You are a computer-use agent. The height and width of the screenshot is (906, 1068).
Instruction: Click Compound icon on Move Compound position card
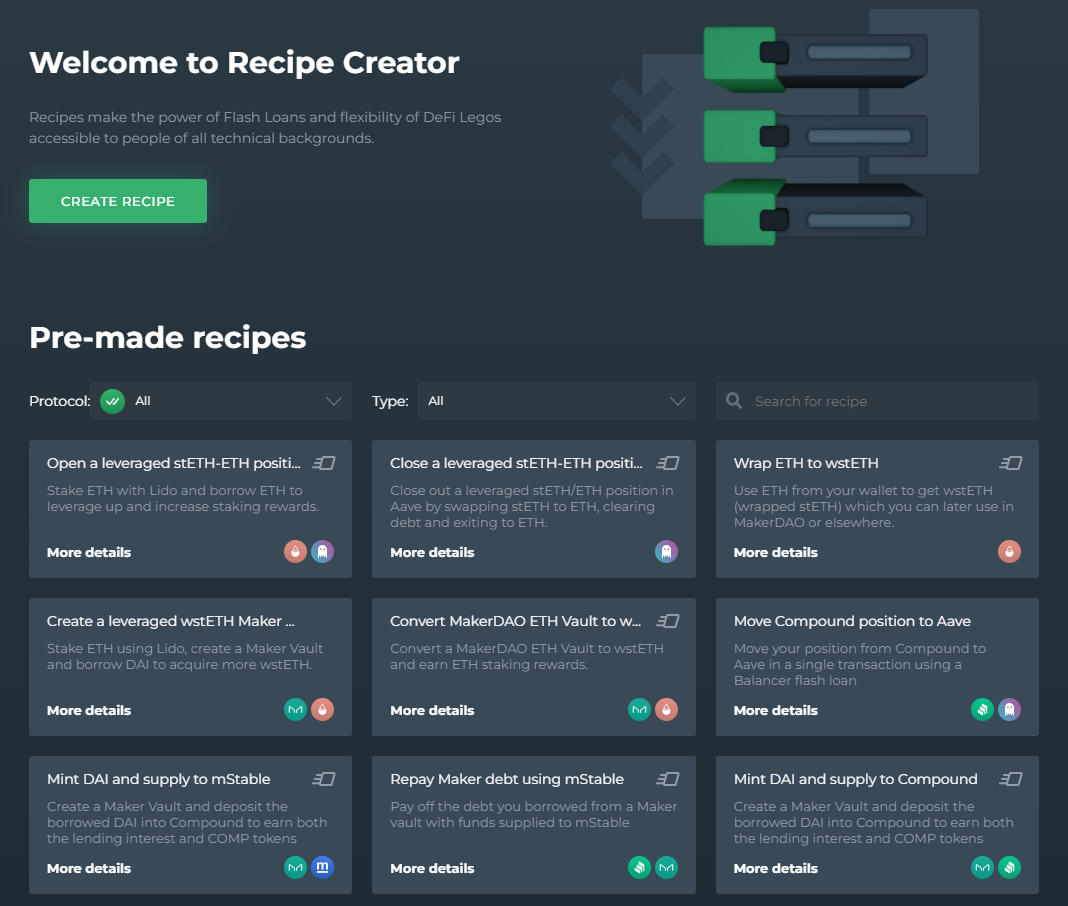pos(982,710)
